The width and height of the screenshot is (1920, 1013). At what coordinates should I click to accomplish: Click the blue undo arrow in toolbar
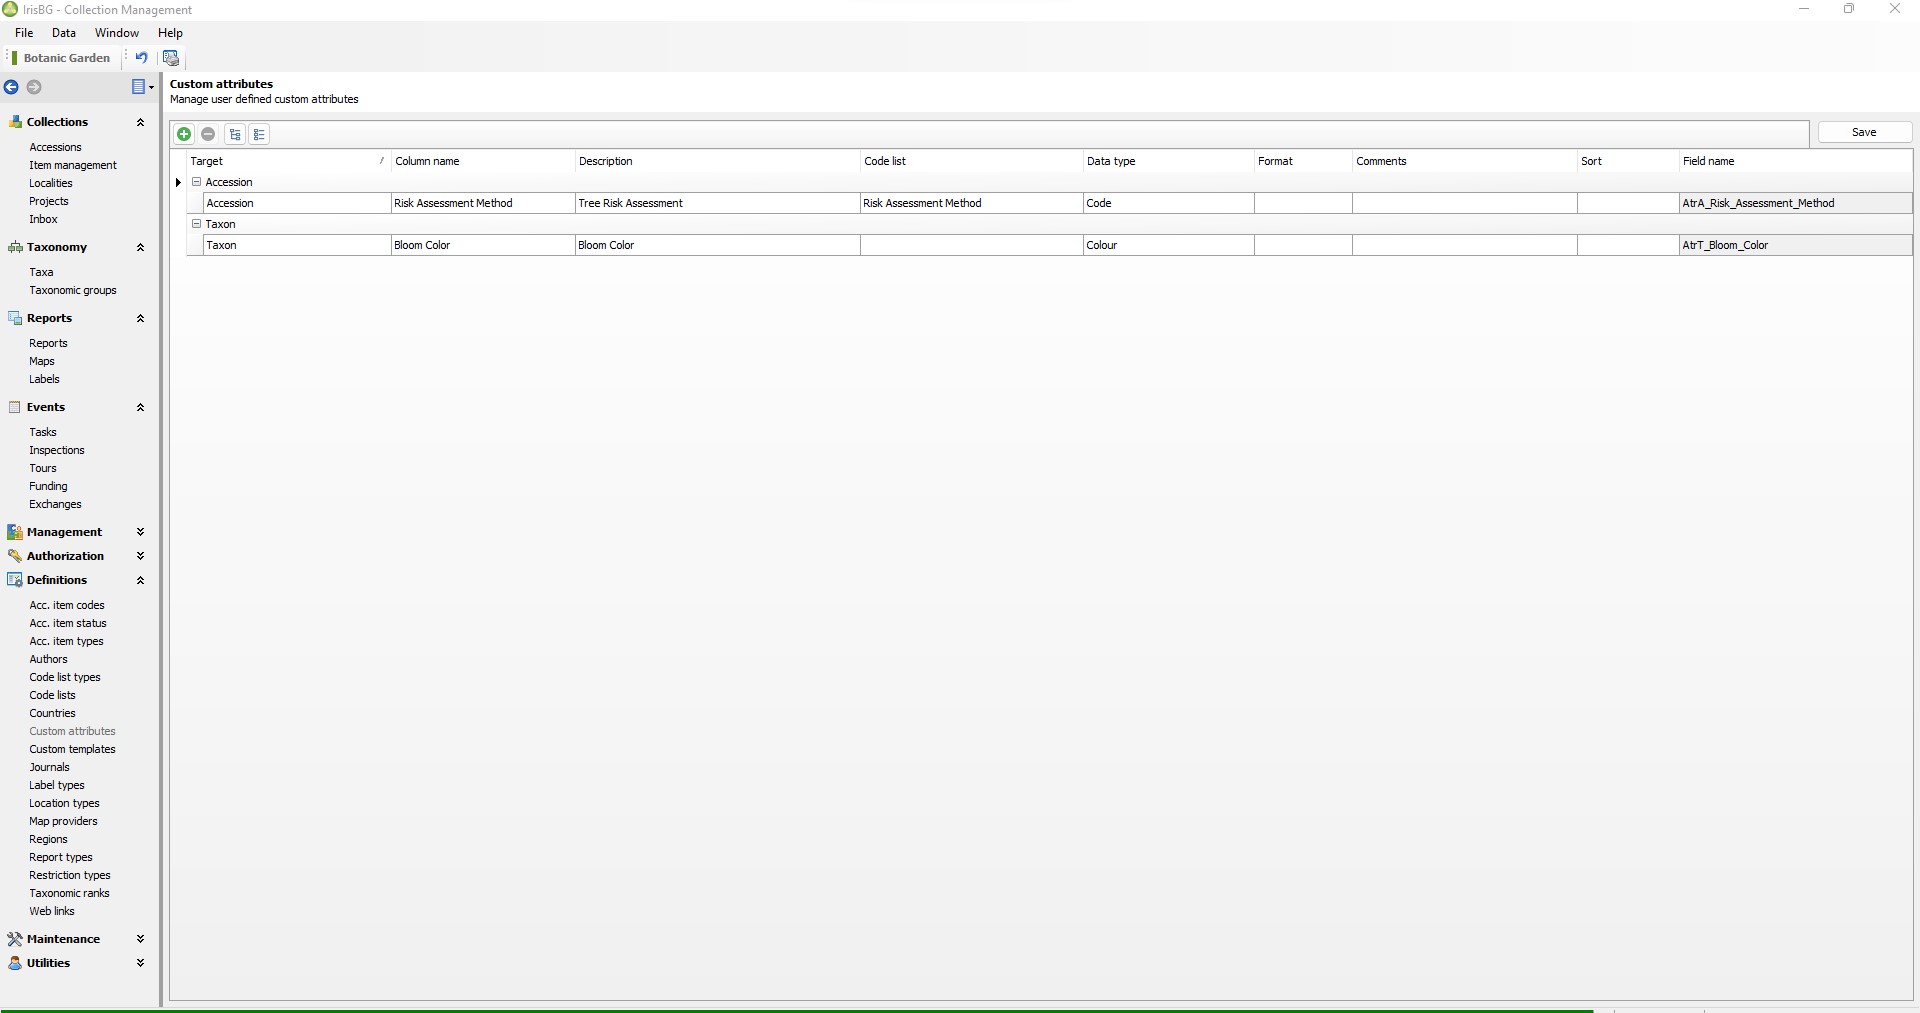[141, 58]
